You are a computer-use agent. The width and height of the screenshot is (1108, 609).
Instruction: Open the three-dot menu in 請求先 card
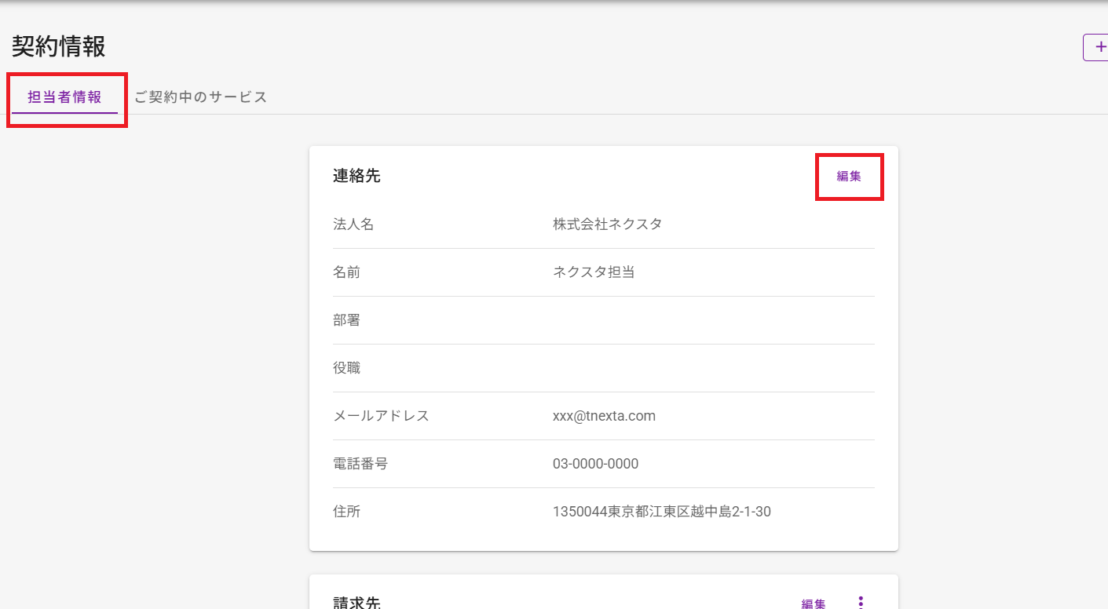[861, 602]
